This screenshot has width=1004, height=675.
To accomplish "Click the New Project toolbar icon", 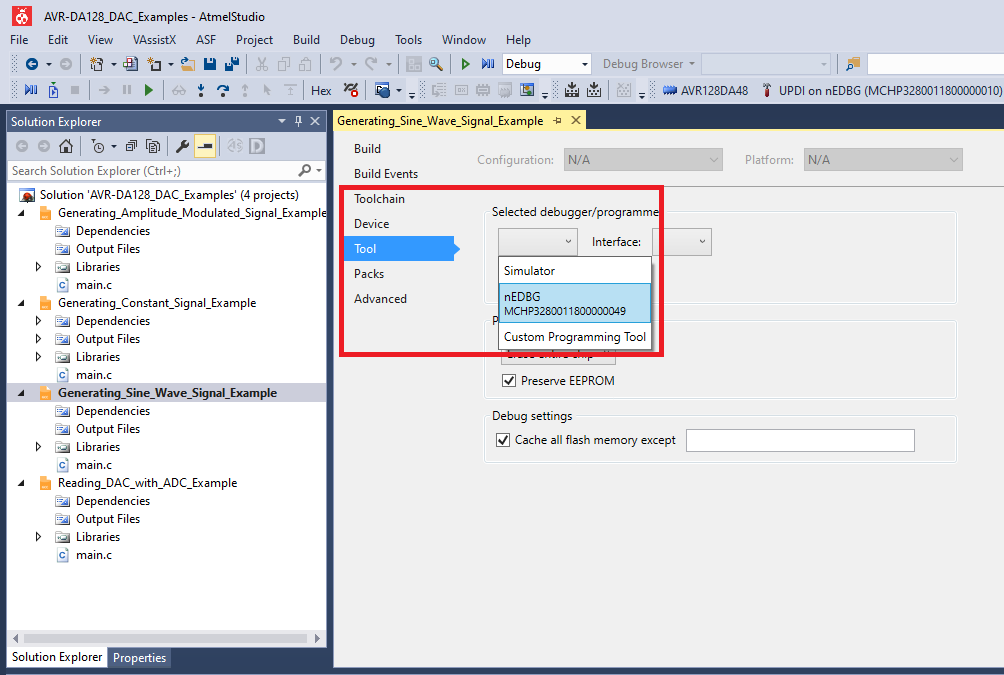I will tap(97, 64).
